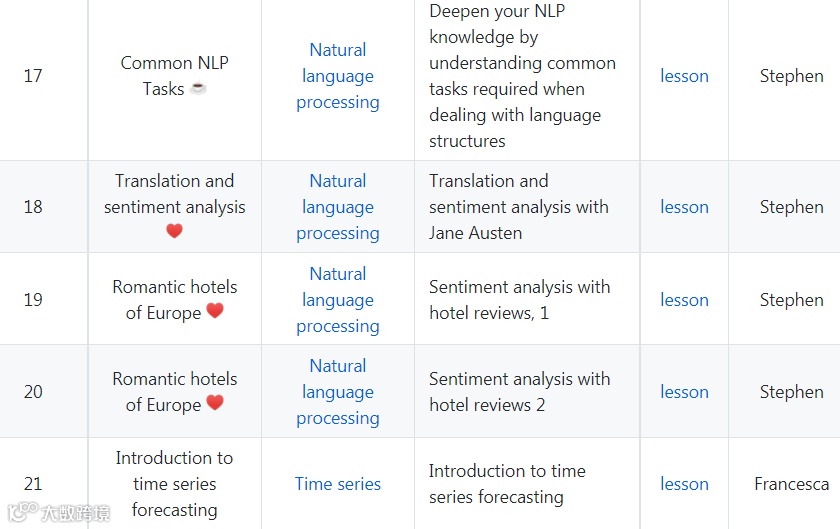Follow Natural language processing link in row 18
The width and height of the screenshot is (840, 529).
338,207
